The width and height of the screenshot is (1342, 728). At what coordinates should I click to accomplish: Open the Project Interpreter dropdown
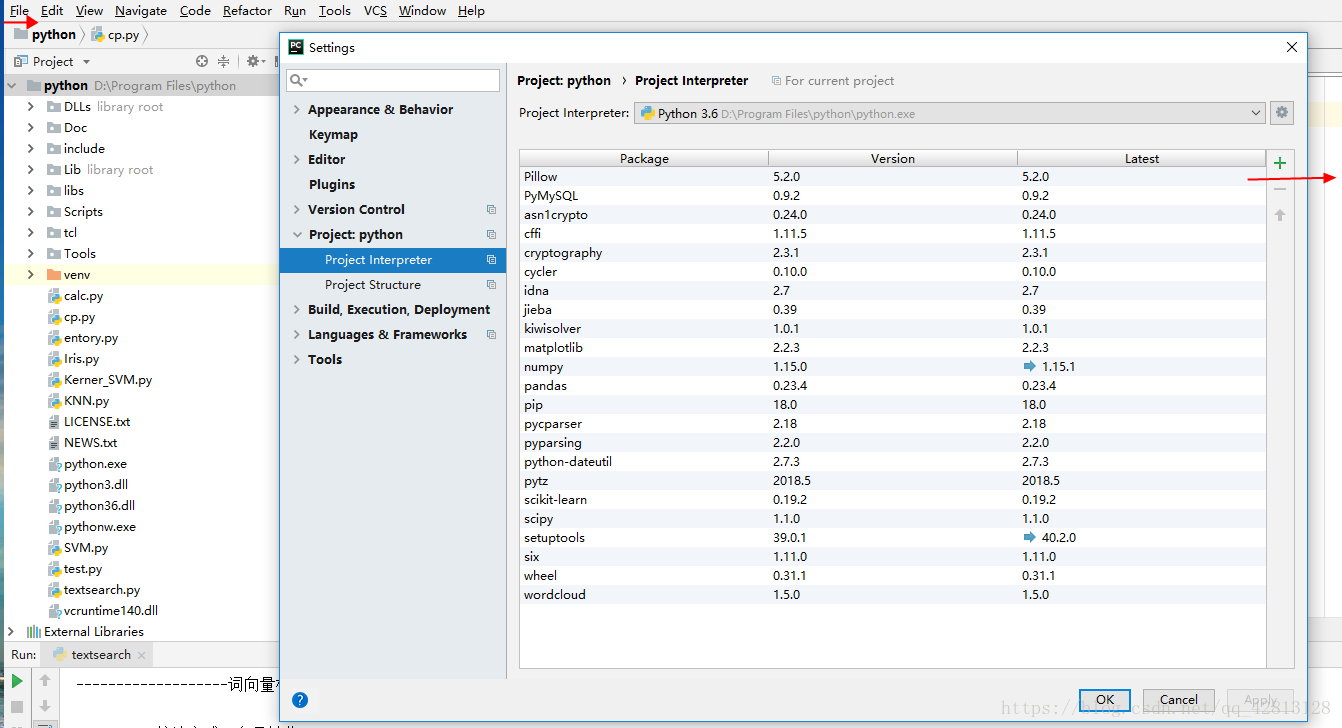pos(949,113)
